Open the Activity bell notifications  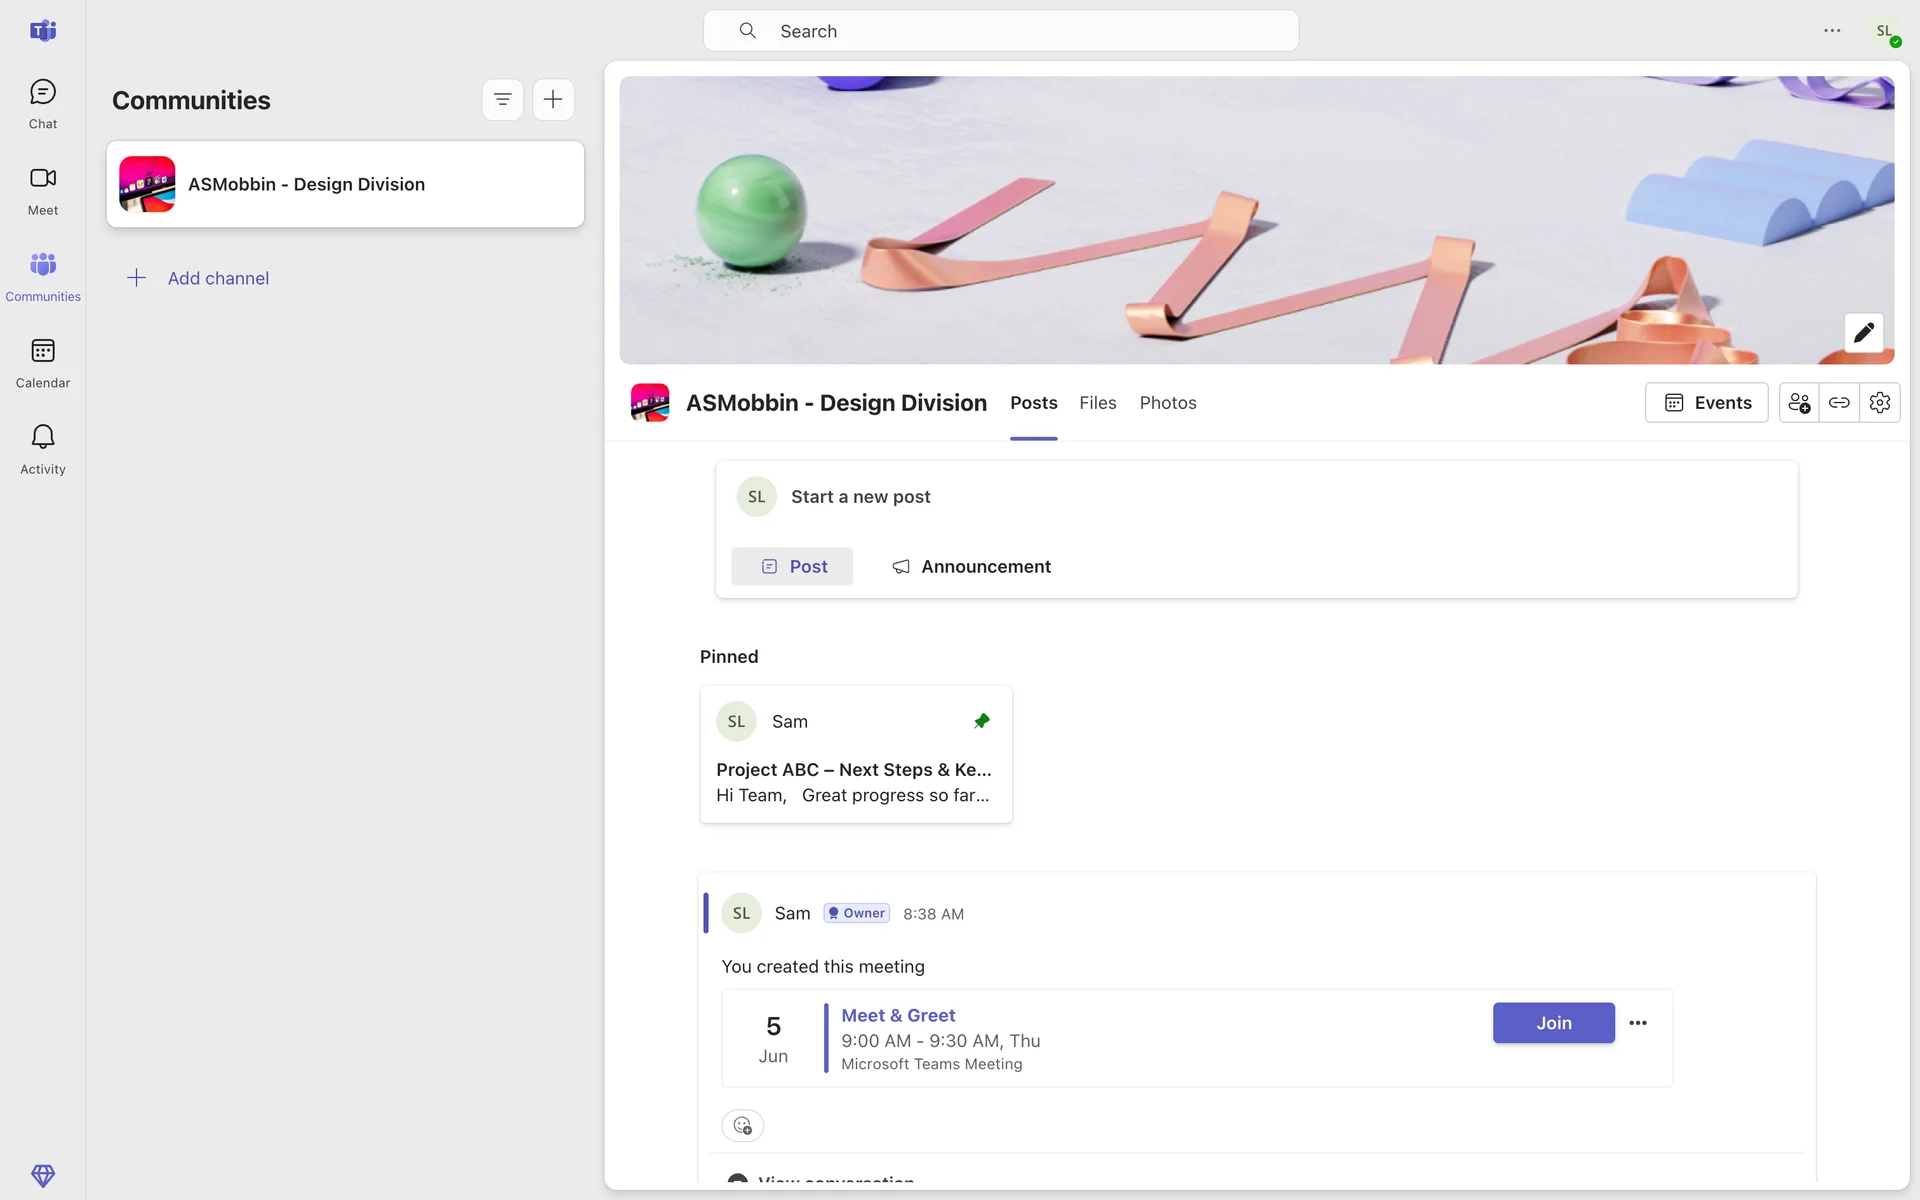click(42, 449)
